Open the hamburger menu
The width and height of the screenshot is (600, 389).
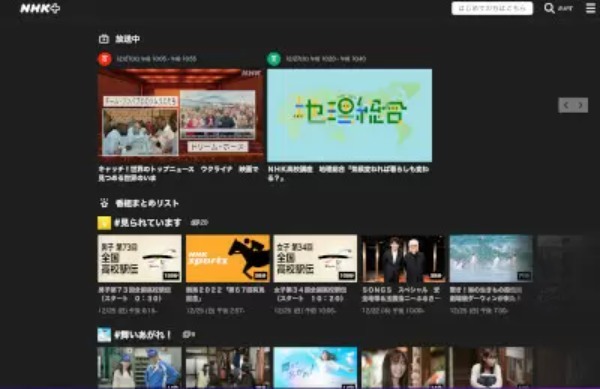tap(590, 8)
